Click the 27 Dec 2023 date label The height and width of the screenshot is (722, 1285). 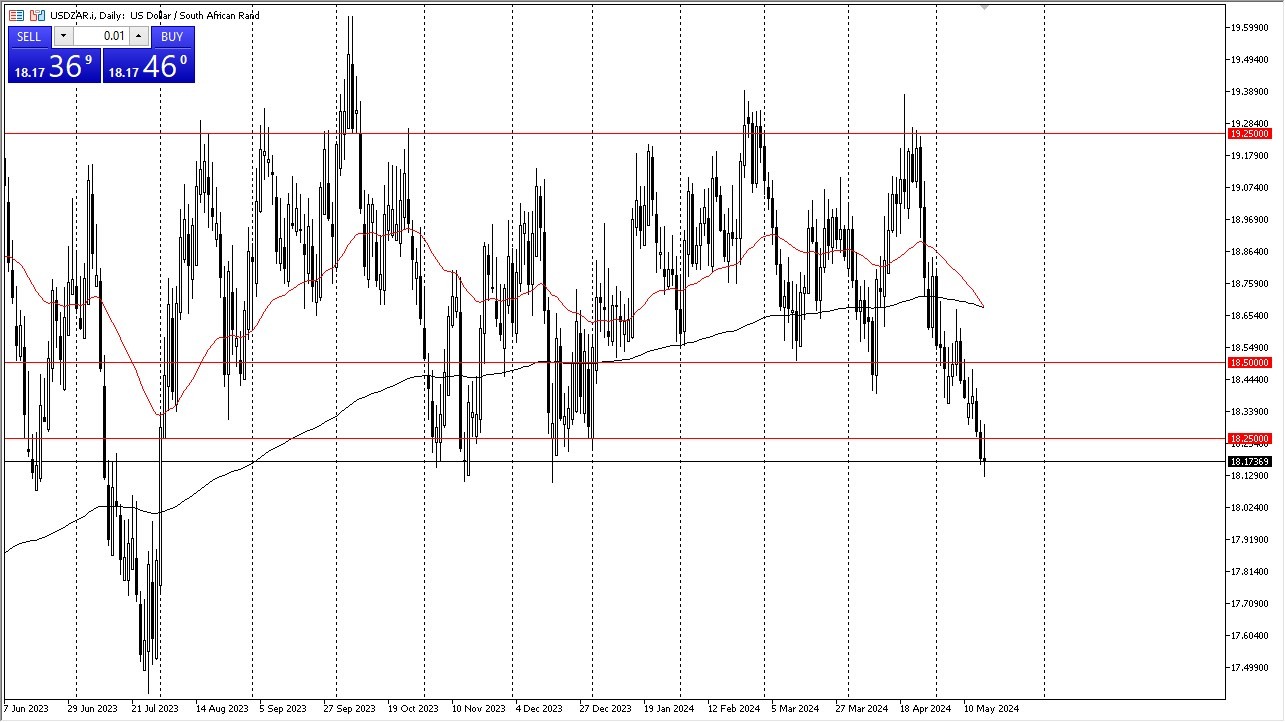606,709
